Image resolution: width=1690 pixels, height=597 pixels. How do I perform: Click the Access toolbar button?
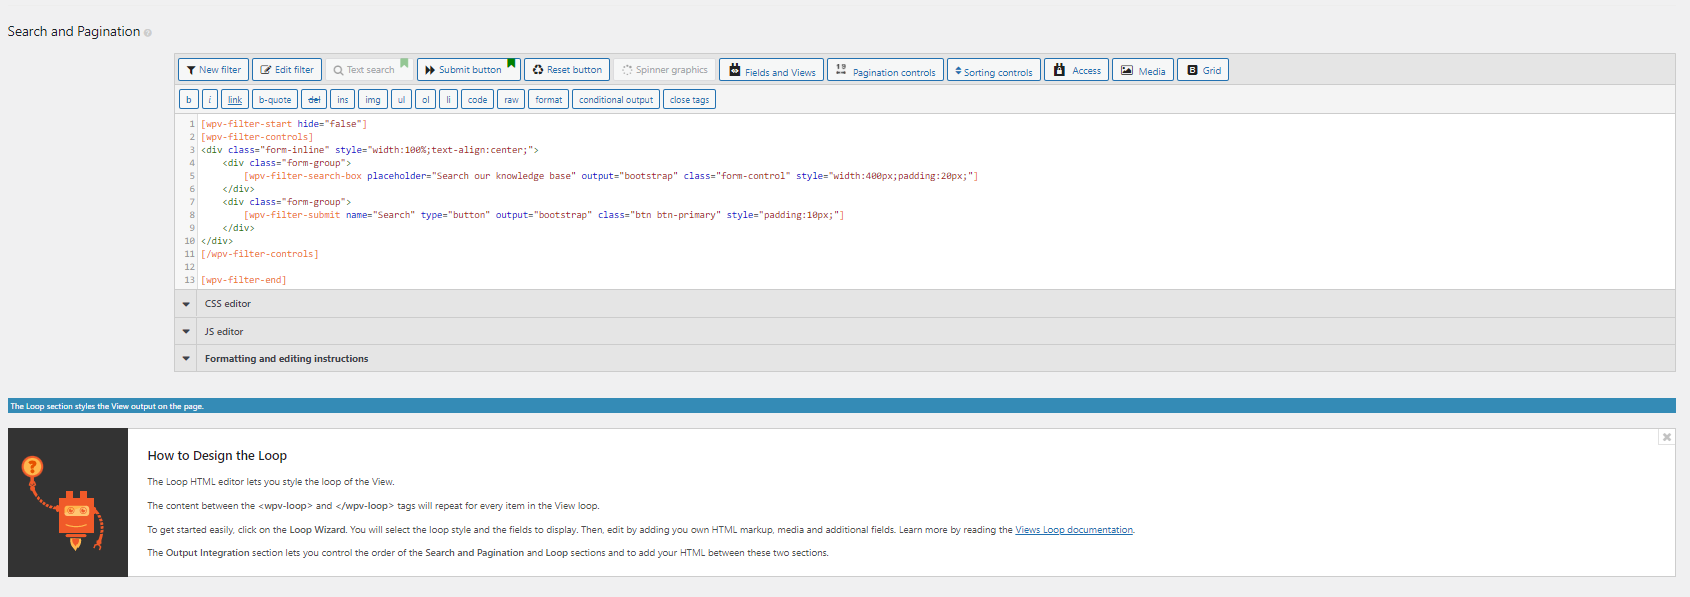pos(1076,70)
